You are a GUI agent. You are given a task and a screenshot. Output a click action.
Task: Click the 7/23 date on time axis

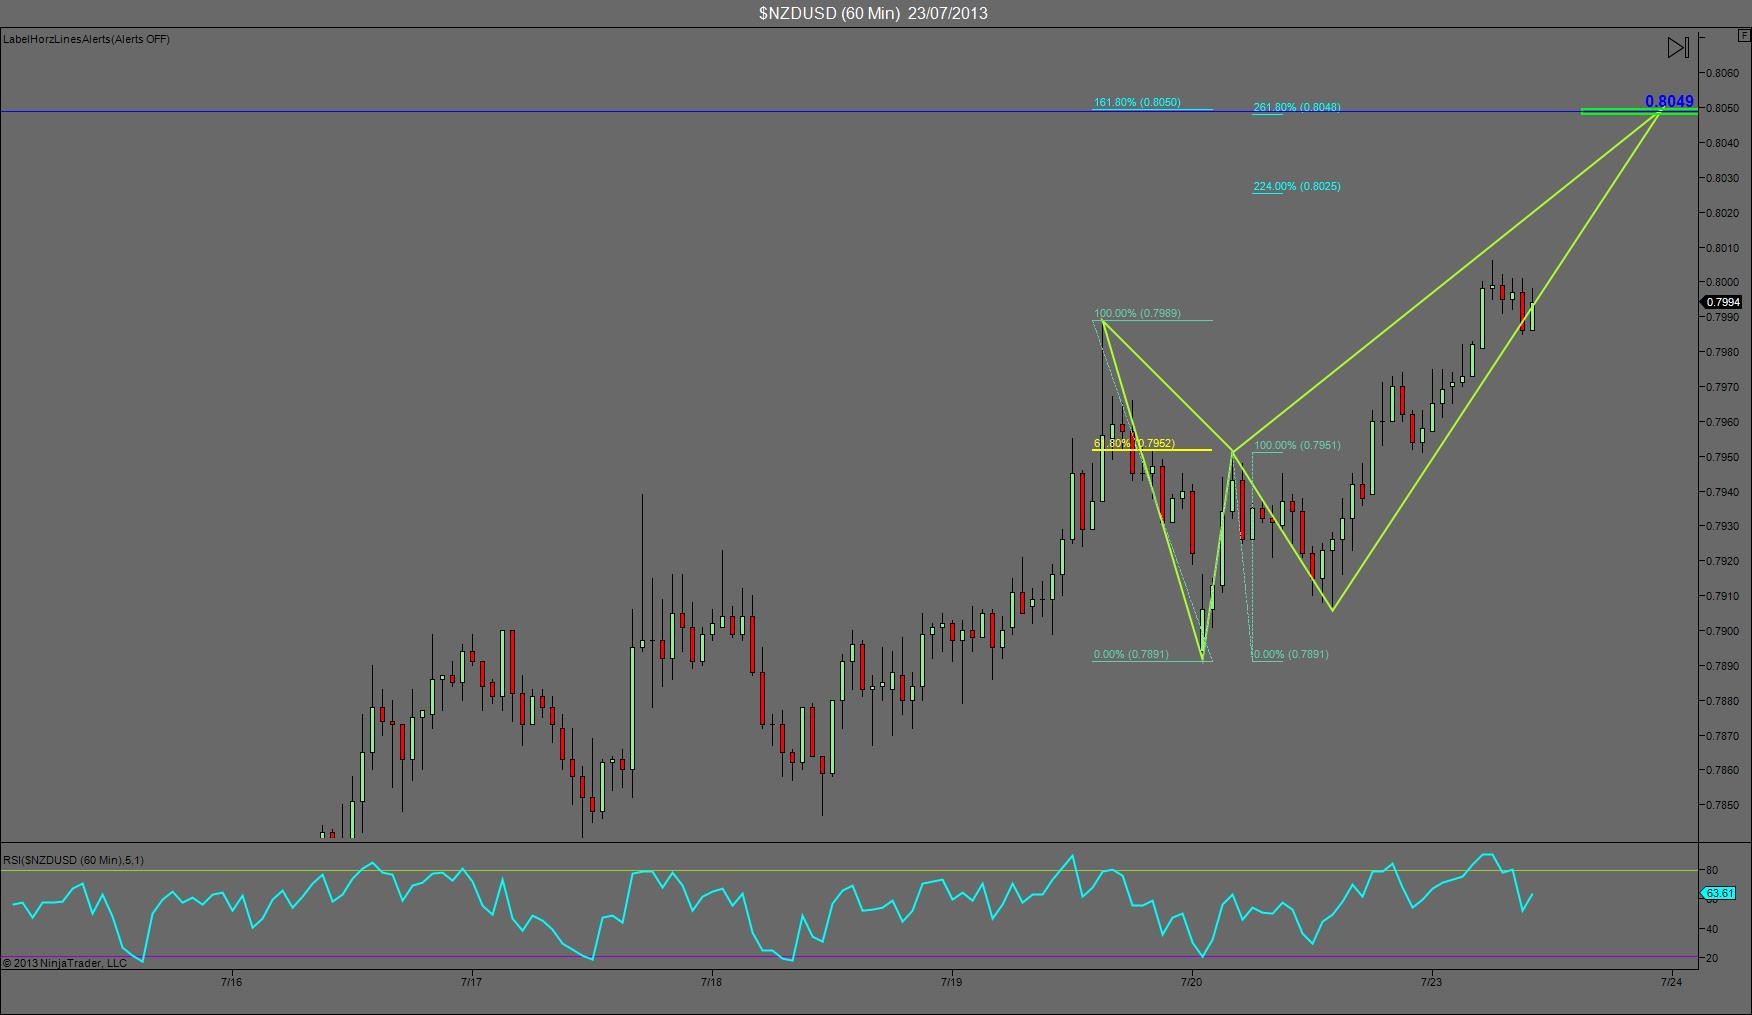tap(1431, 982)
